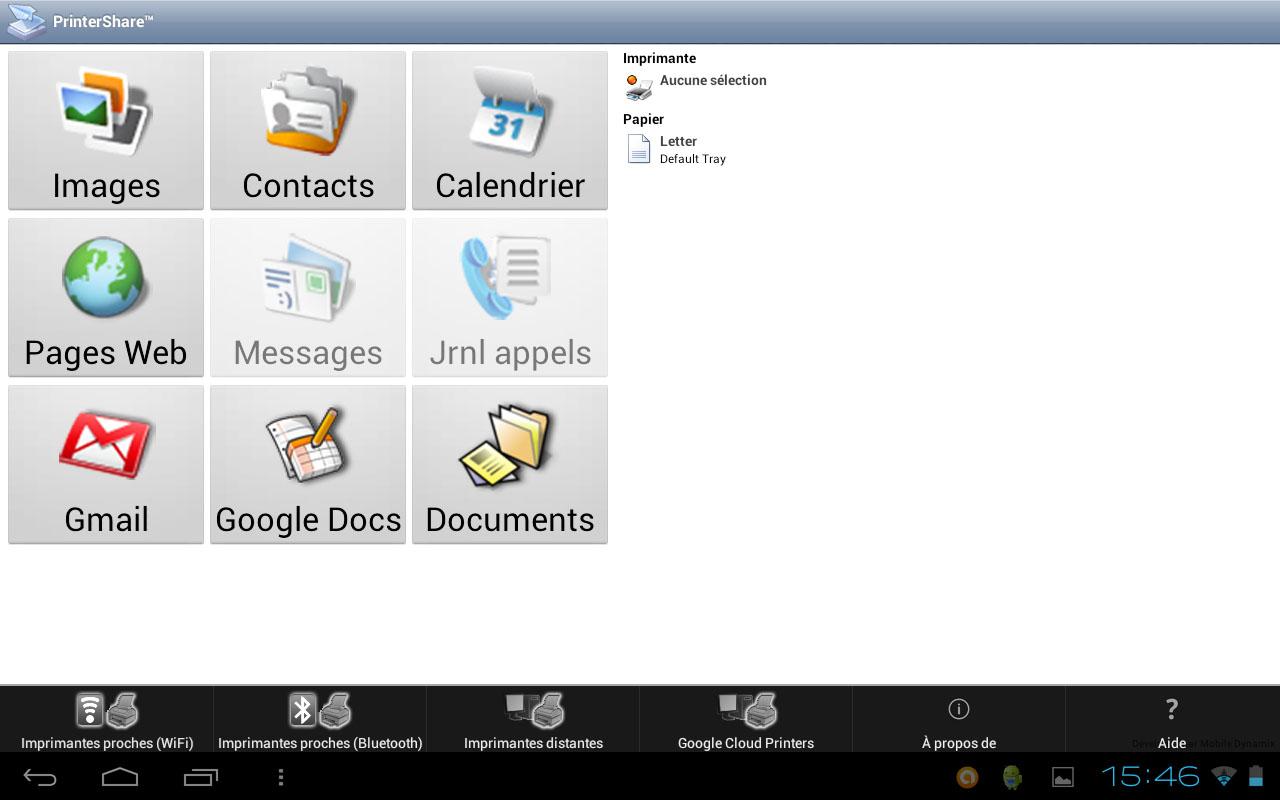Open À propos de

coord(959,720)
